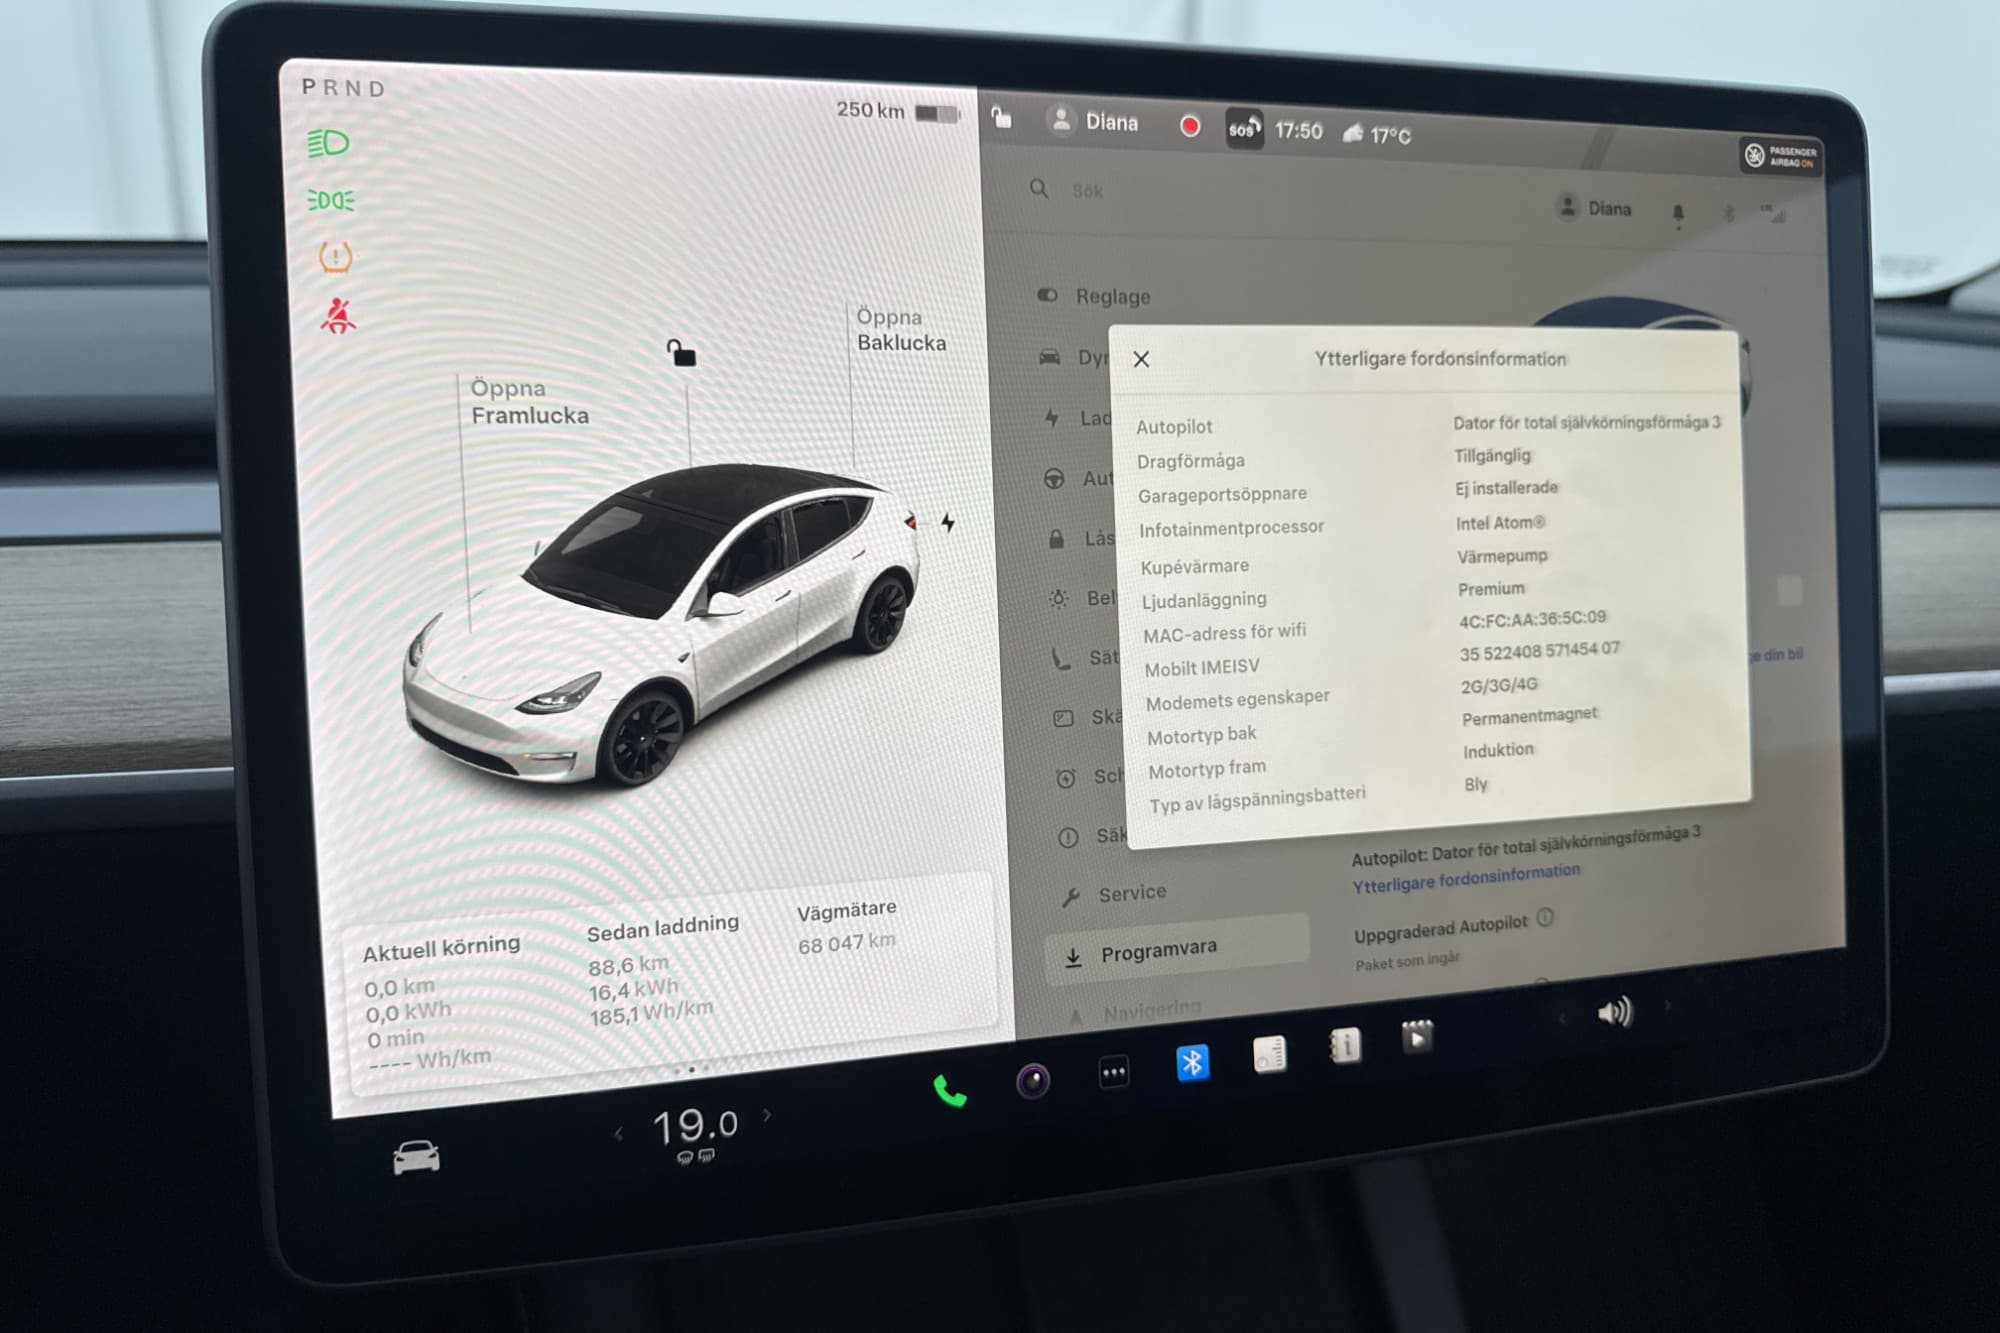Open the Theater video app
The image size is (2000, 1333).
[x=1417, y=1038]
